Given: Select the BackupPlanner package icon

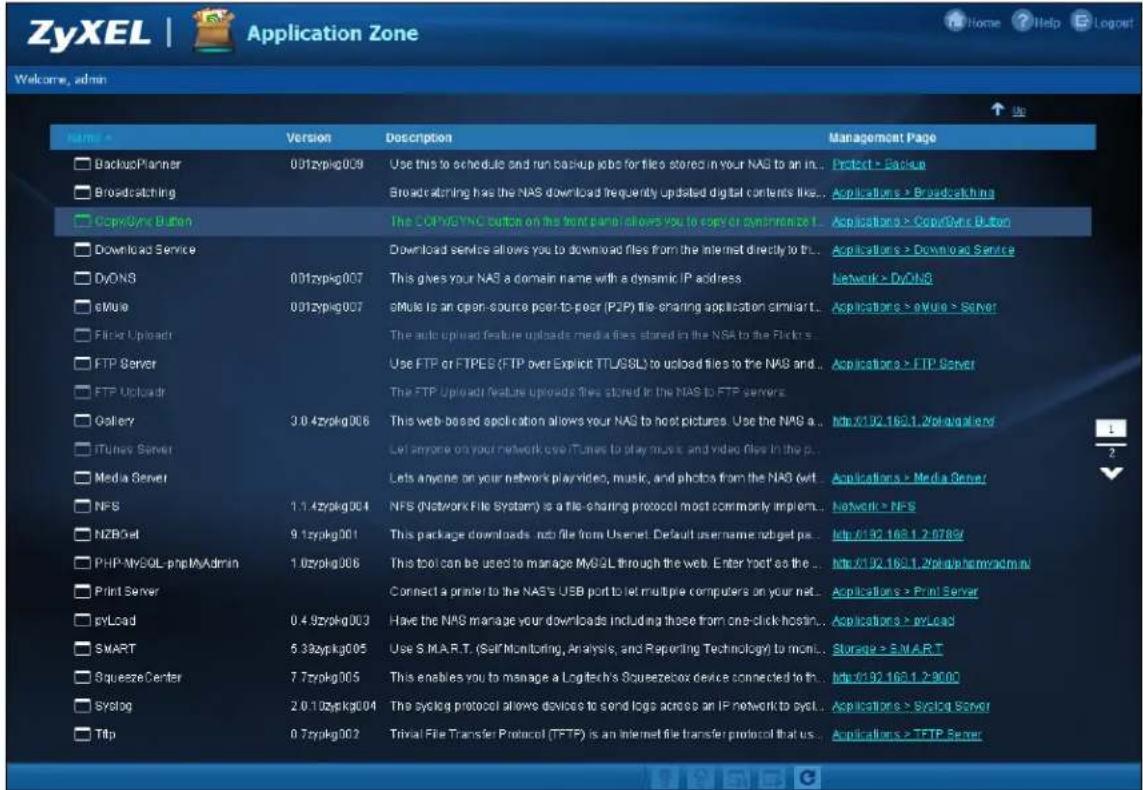Looking at the screenshot, I should 82,163.
